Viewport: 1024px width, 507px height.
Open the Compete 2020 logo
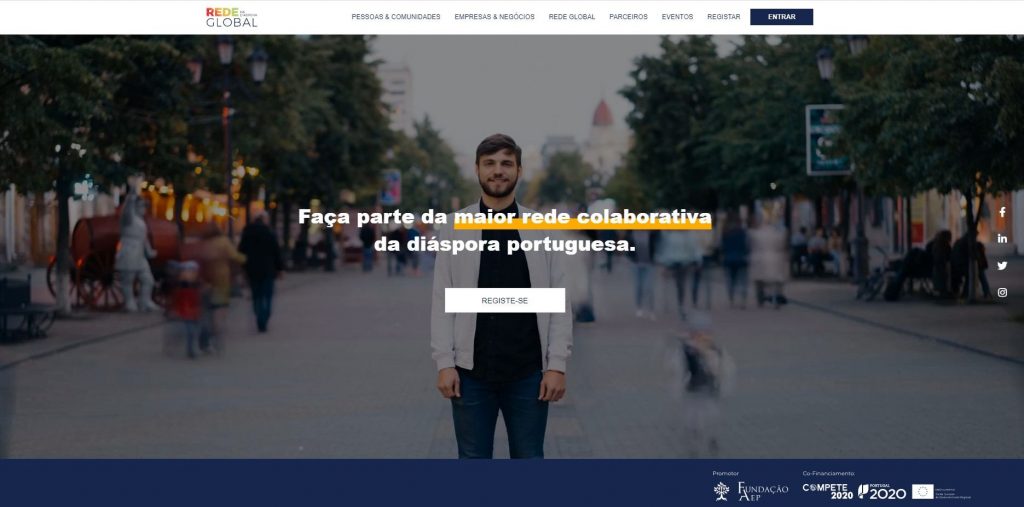click(x=827, y=491)
